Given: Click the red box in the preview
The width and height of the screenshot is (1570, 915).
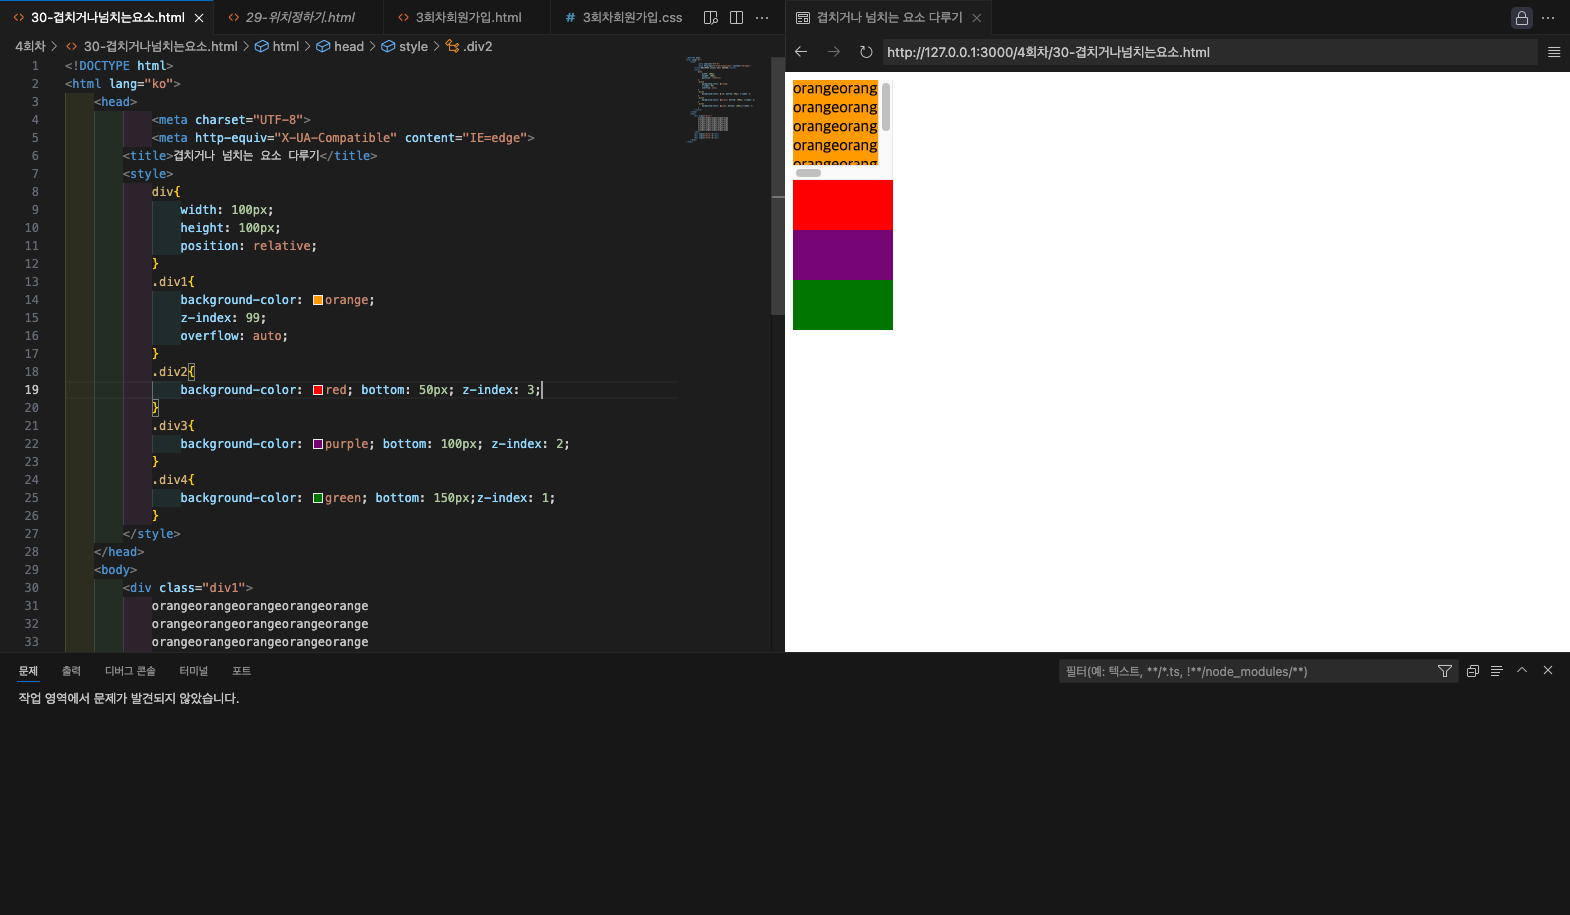Looking at the screenshot, I should (843, 205).
